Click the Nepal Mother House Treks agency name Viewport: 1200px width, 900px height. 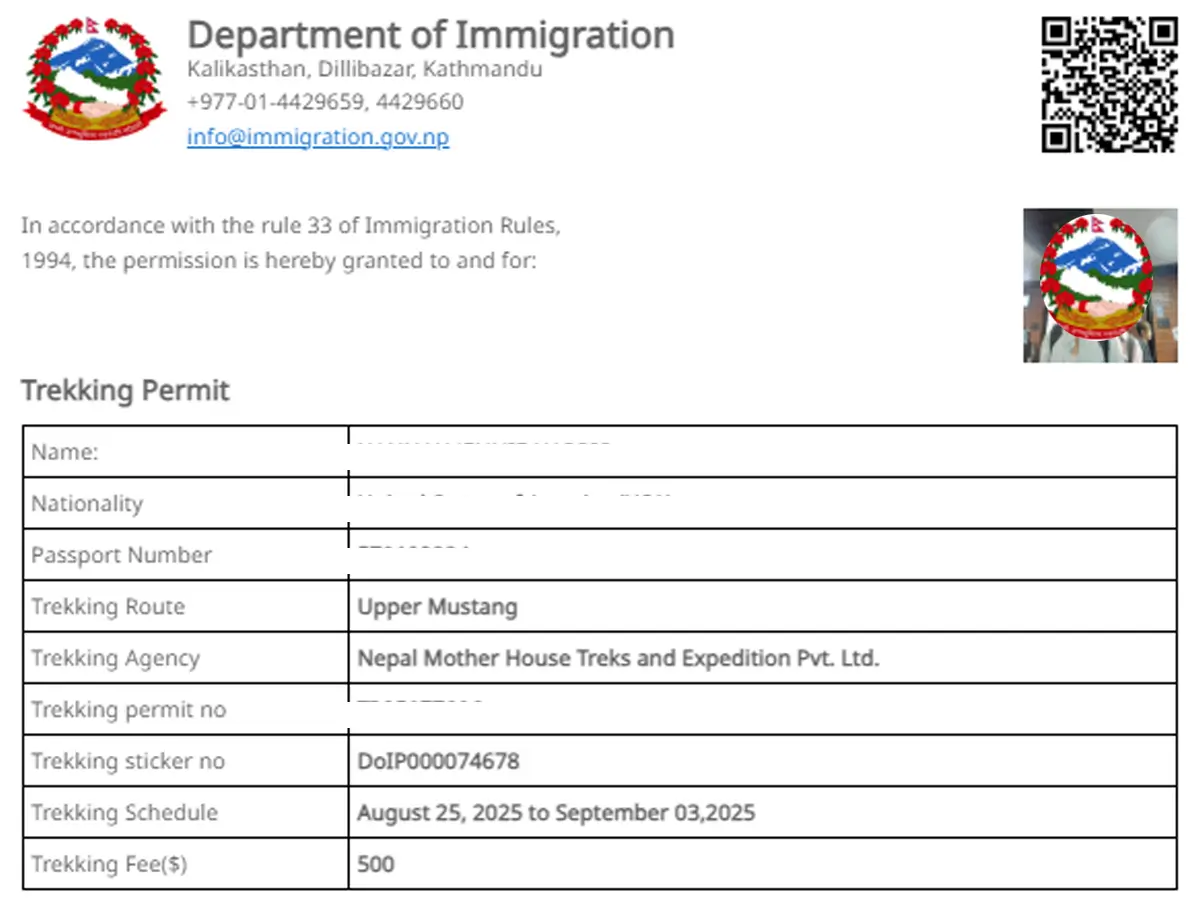[x=618, y=659]
